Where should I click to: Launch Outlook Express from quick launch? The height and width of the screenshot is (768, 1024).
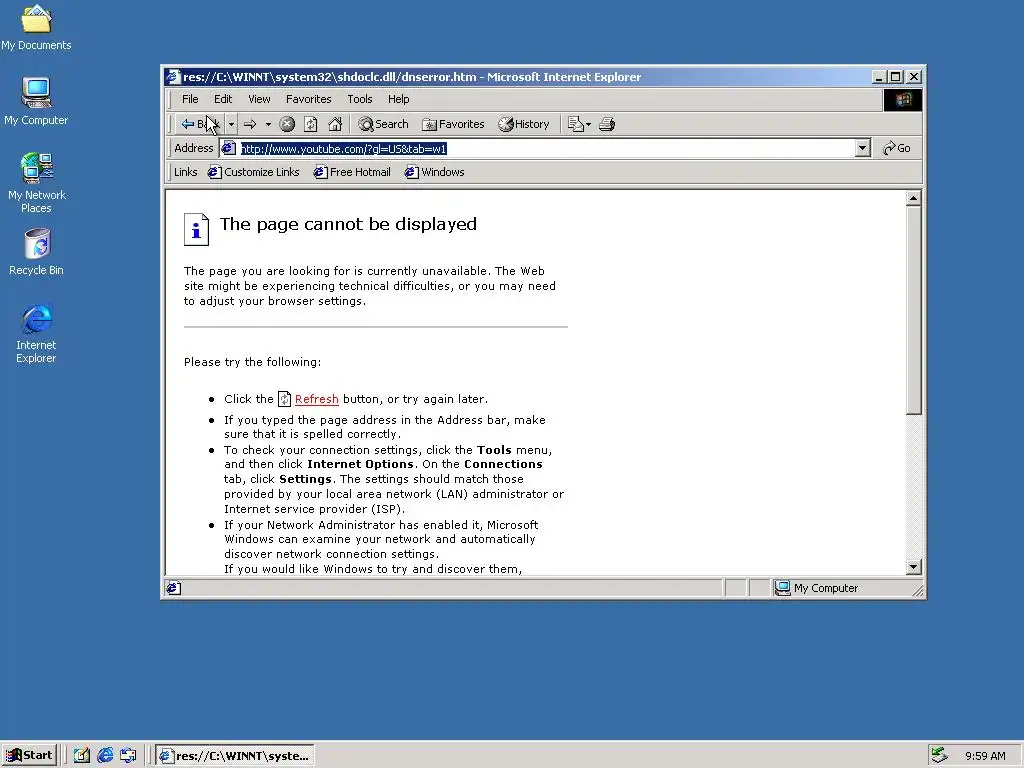pyautogui.click(x=128, y=756)
